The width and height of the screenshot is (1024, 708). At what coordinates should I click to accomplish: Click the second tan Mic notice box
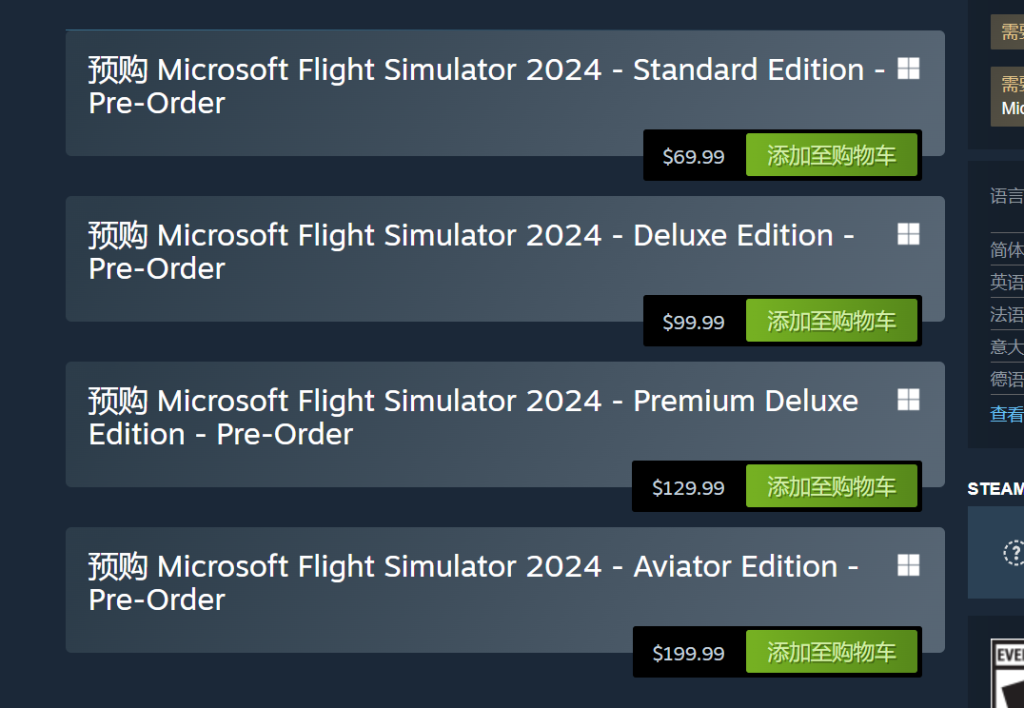(x=1008, y=97)
